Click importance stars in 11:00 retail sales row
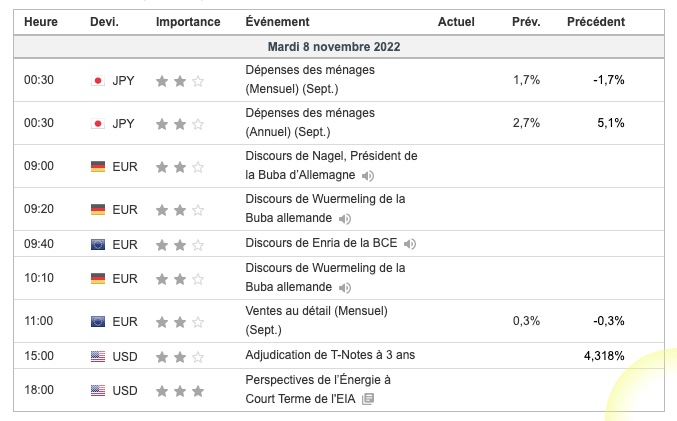 click(180, 322)
